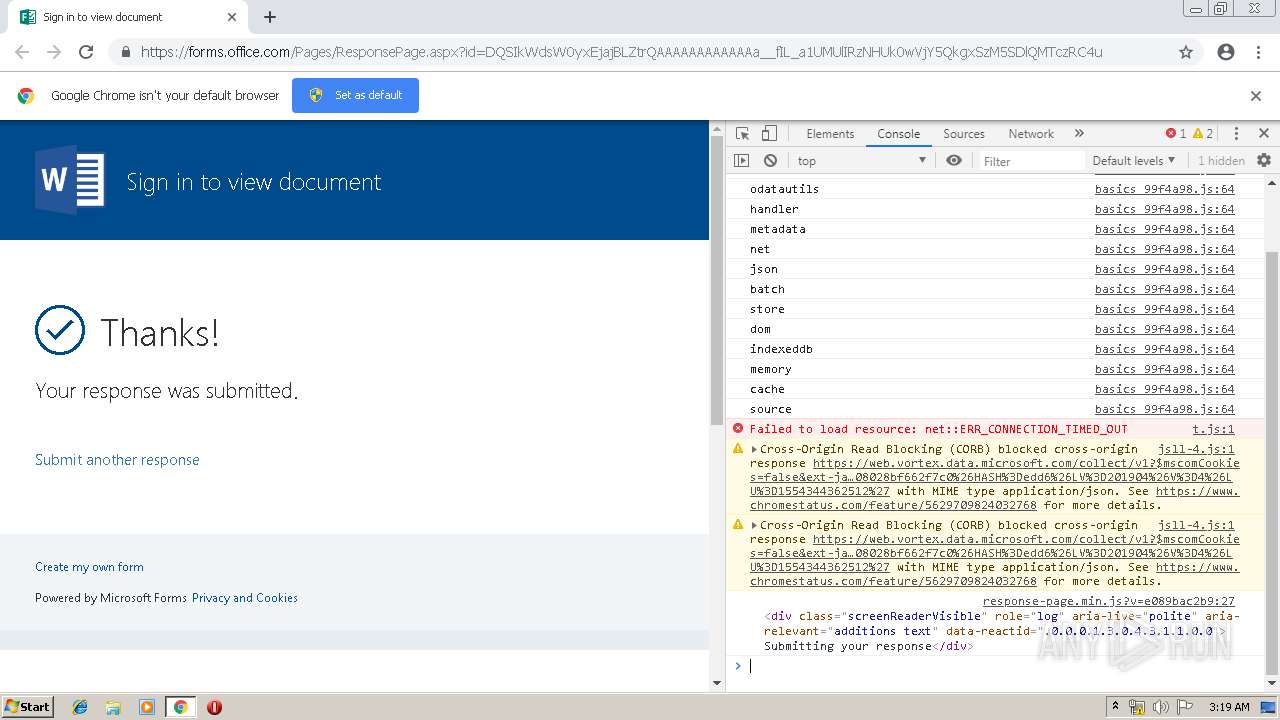The image size is (1280, 720).
Task: Switch to the Console tab
Action: click(x=898, y=133)
